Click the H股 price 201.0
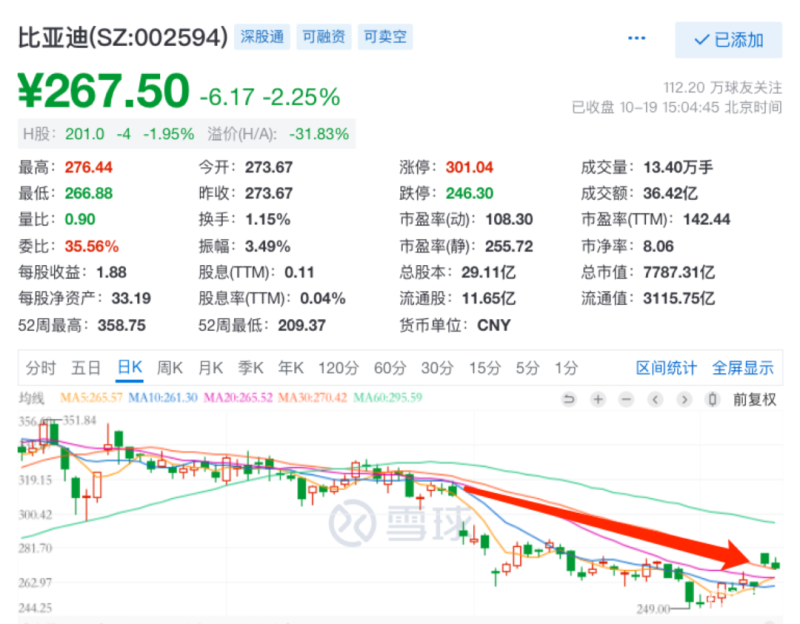 [x=85, y=134]
